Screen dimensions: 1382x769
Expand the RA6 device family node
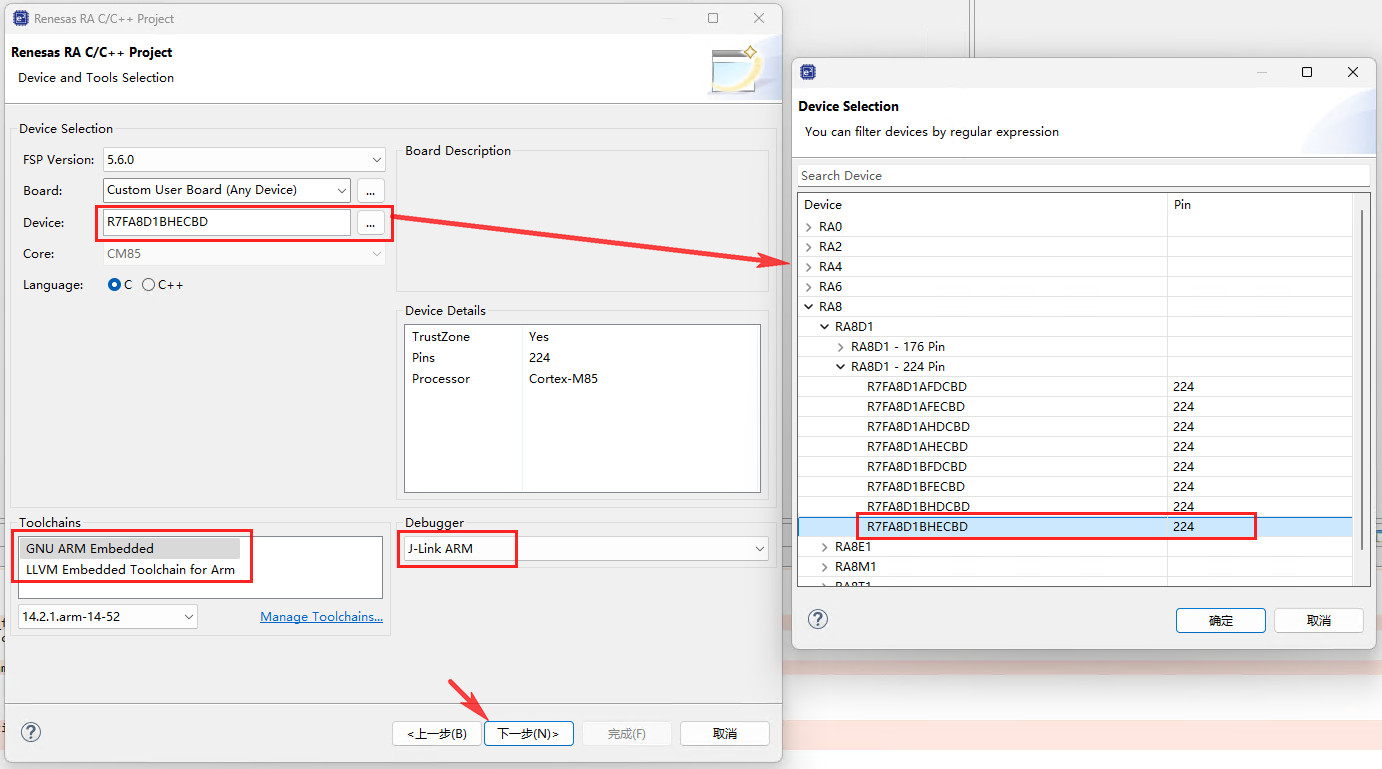coord(808,287)
